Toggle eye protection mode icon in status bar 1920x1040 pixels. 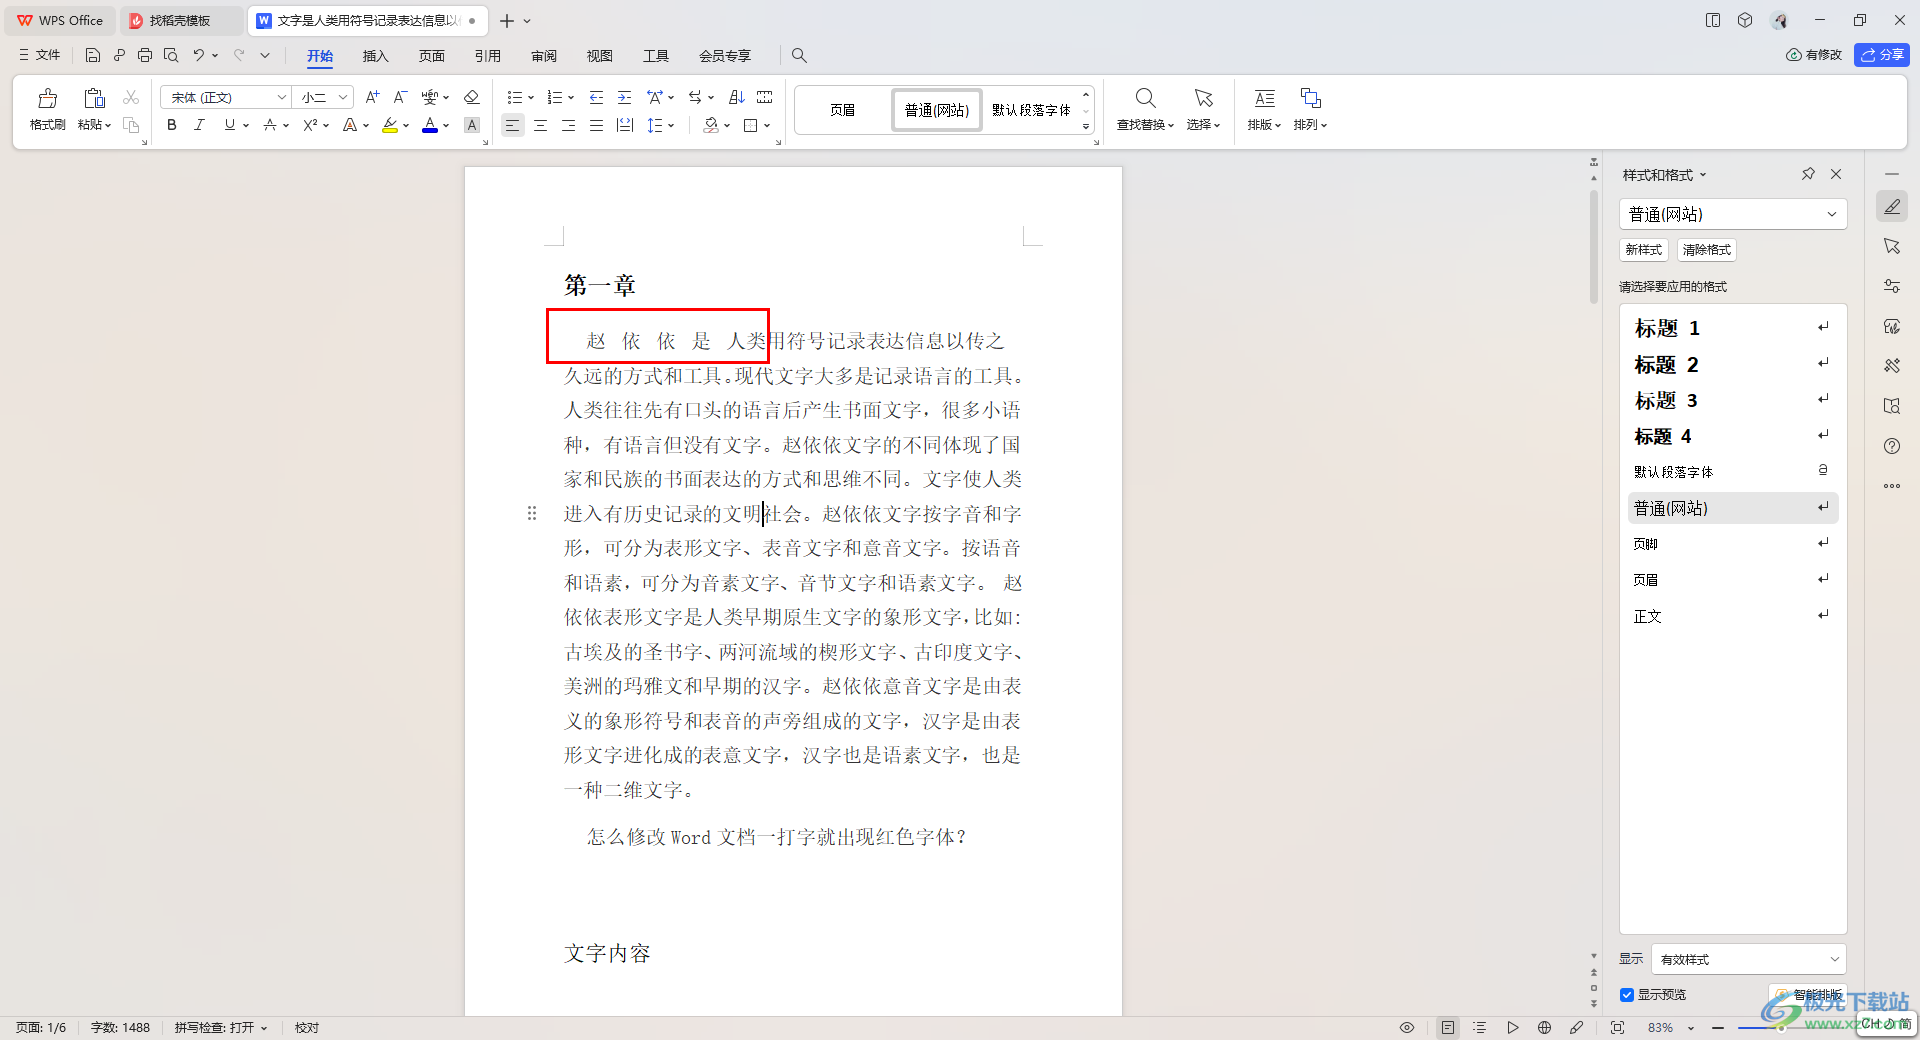click(1407, 1027)
